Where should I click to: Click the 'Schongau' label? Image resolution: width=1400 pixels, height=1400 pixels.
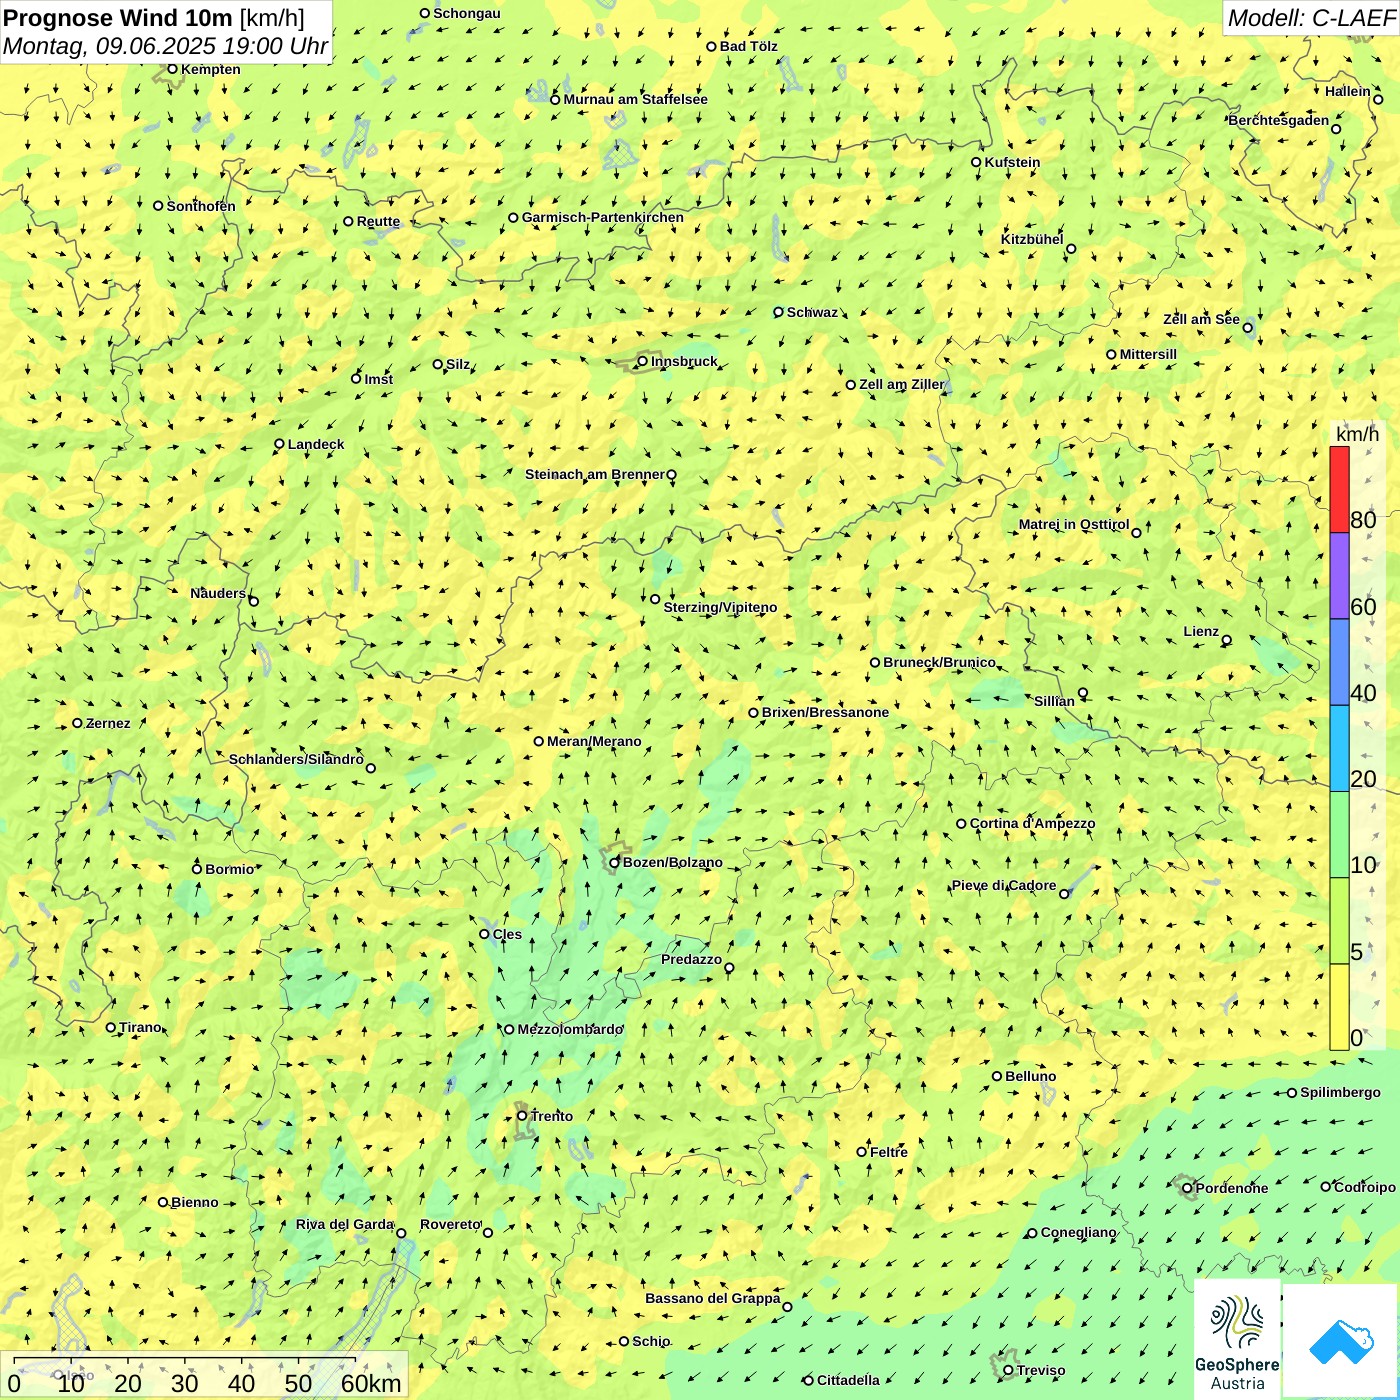[x=467, y=13]
